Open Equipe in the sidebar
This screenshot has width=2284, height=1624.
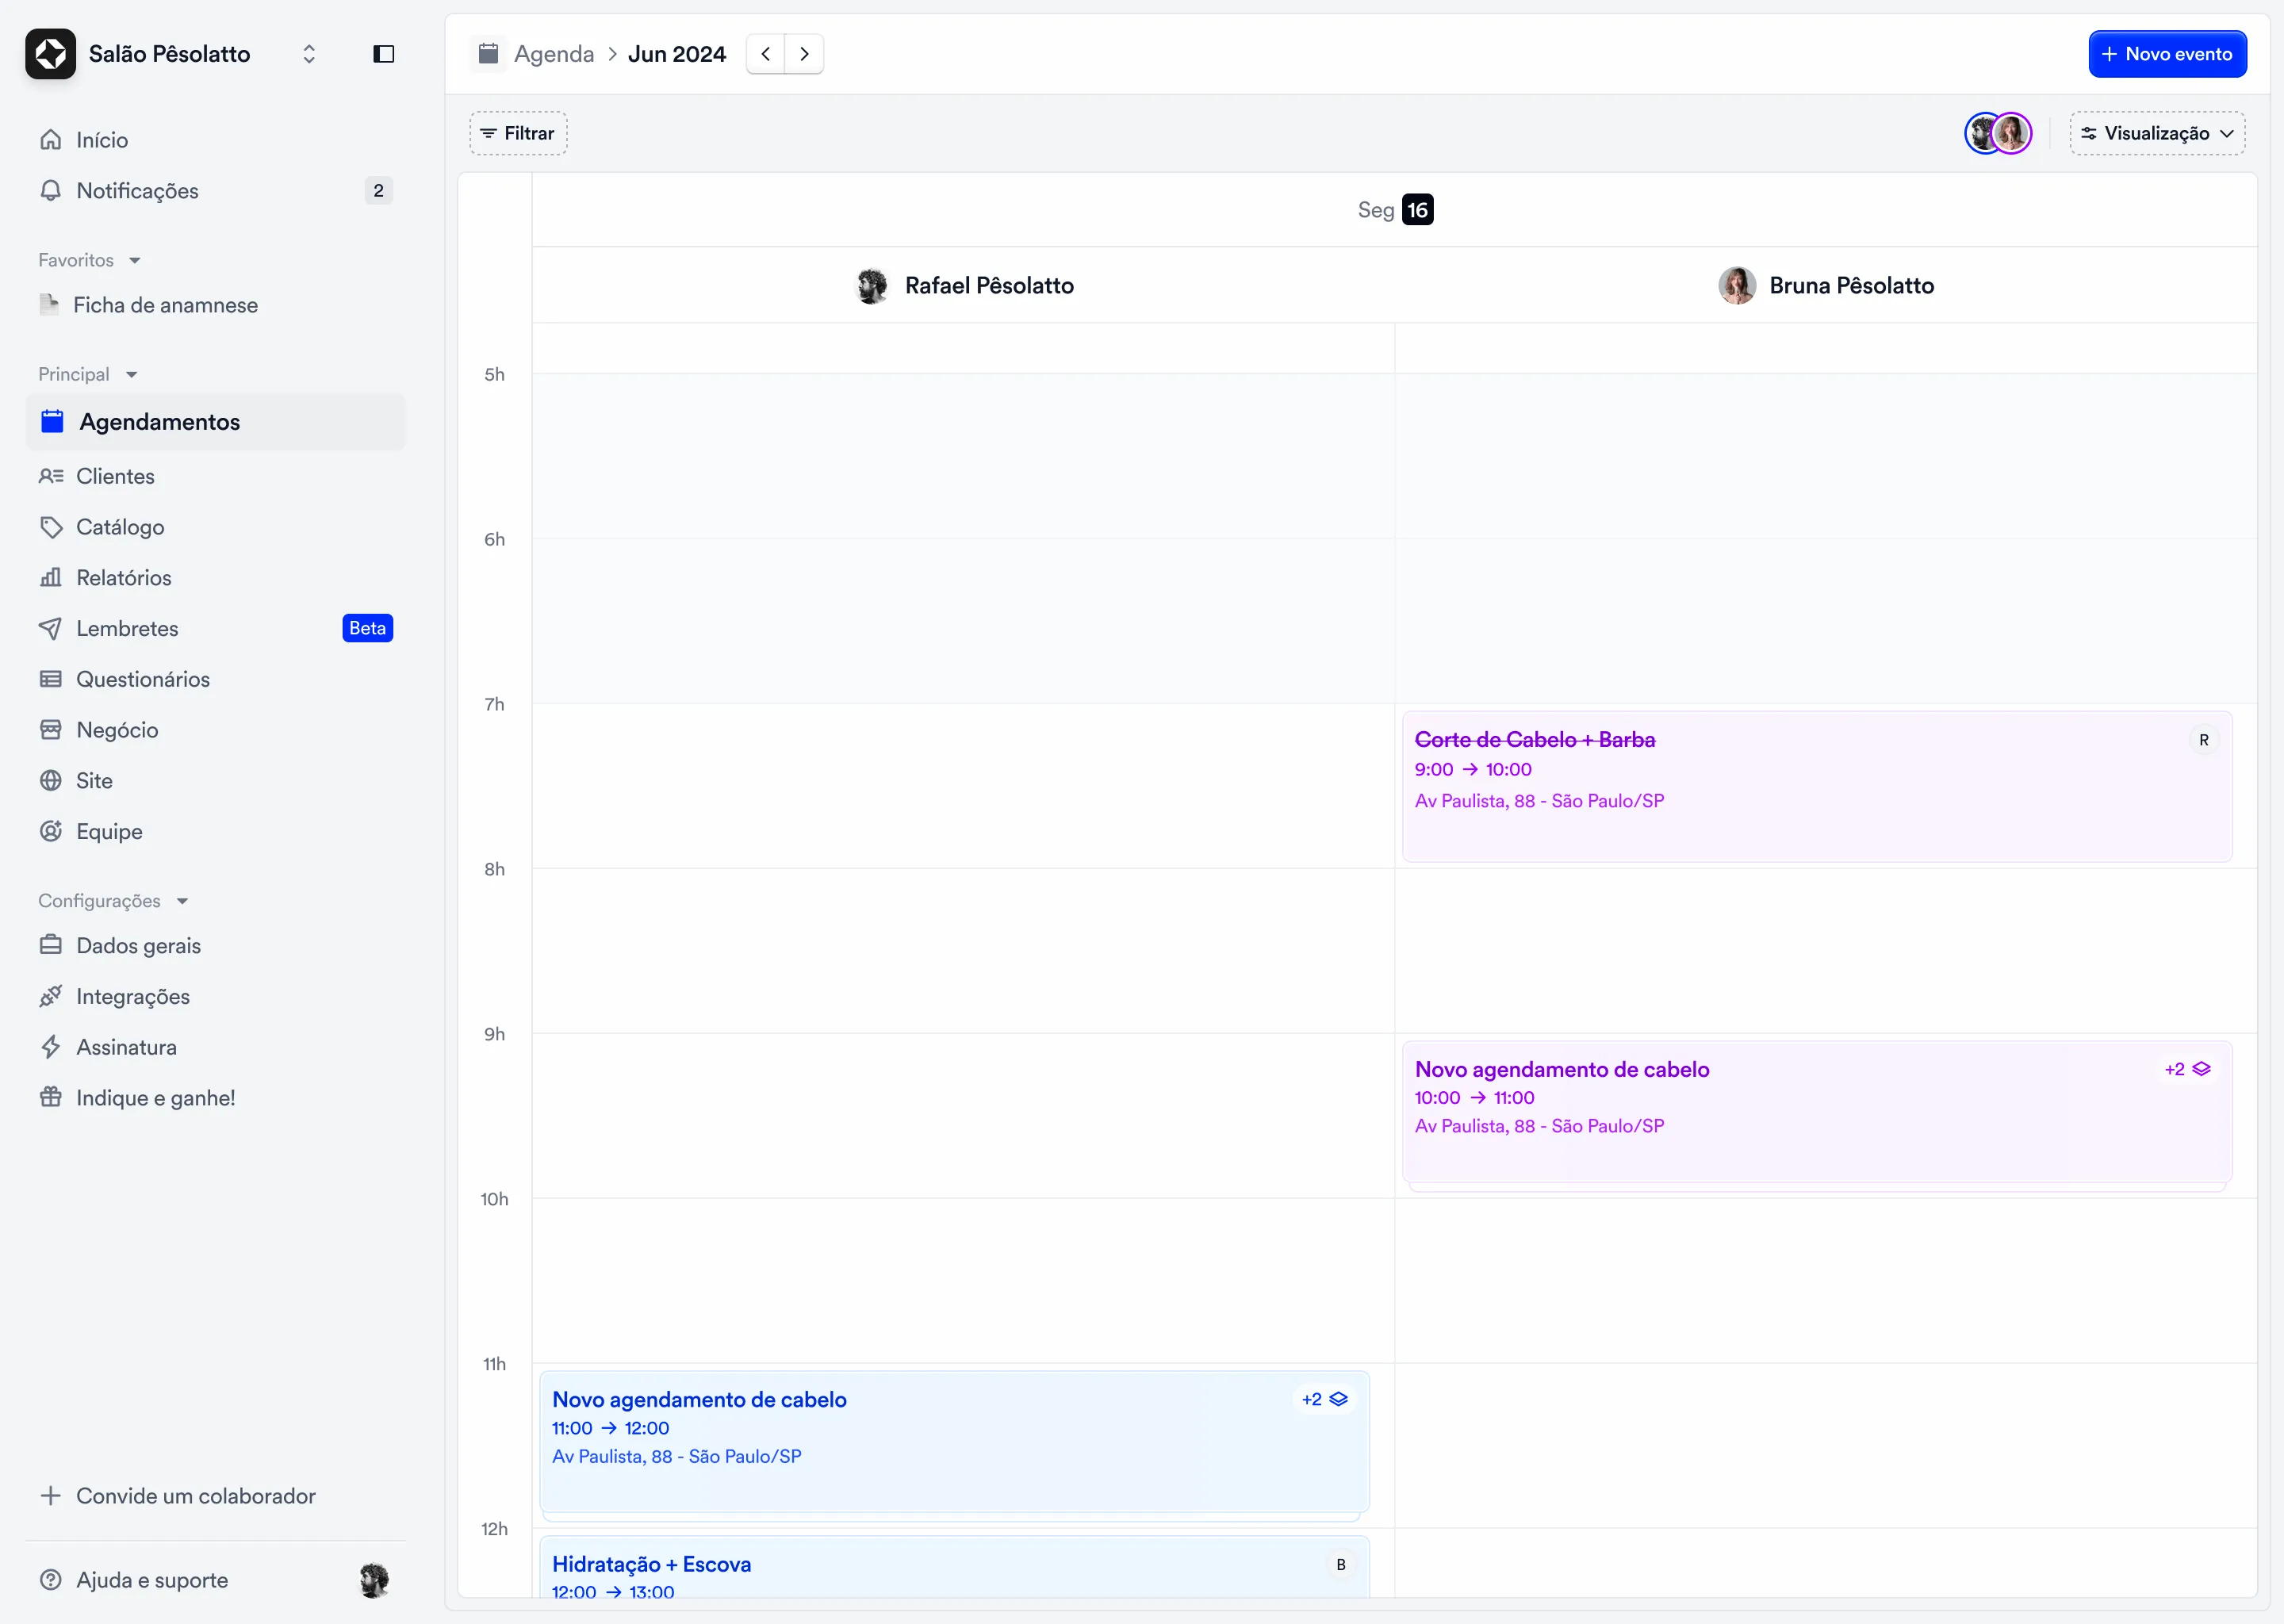pyautogui.click(x=215, y=832)
